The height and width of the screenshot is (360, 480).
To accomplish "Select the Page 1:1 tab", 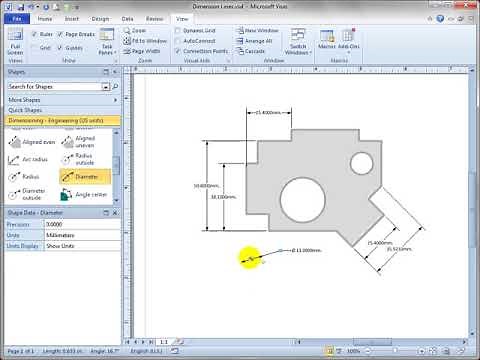I will (x=164, y=342).
